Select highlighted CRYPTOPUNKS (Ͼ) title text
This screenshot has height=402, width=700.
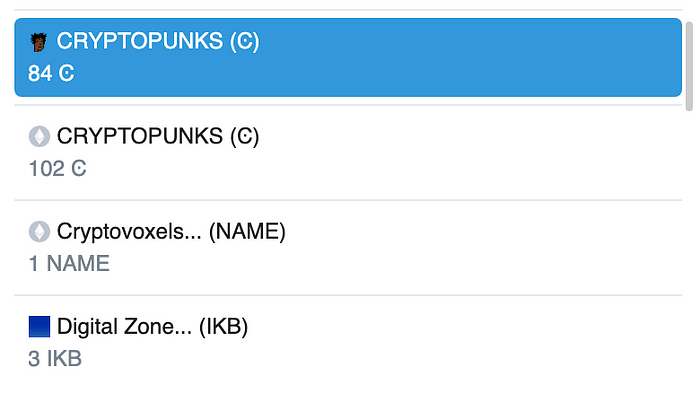158,42
